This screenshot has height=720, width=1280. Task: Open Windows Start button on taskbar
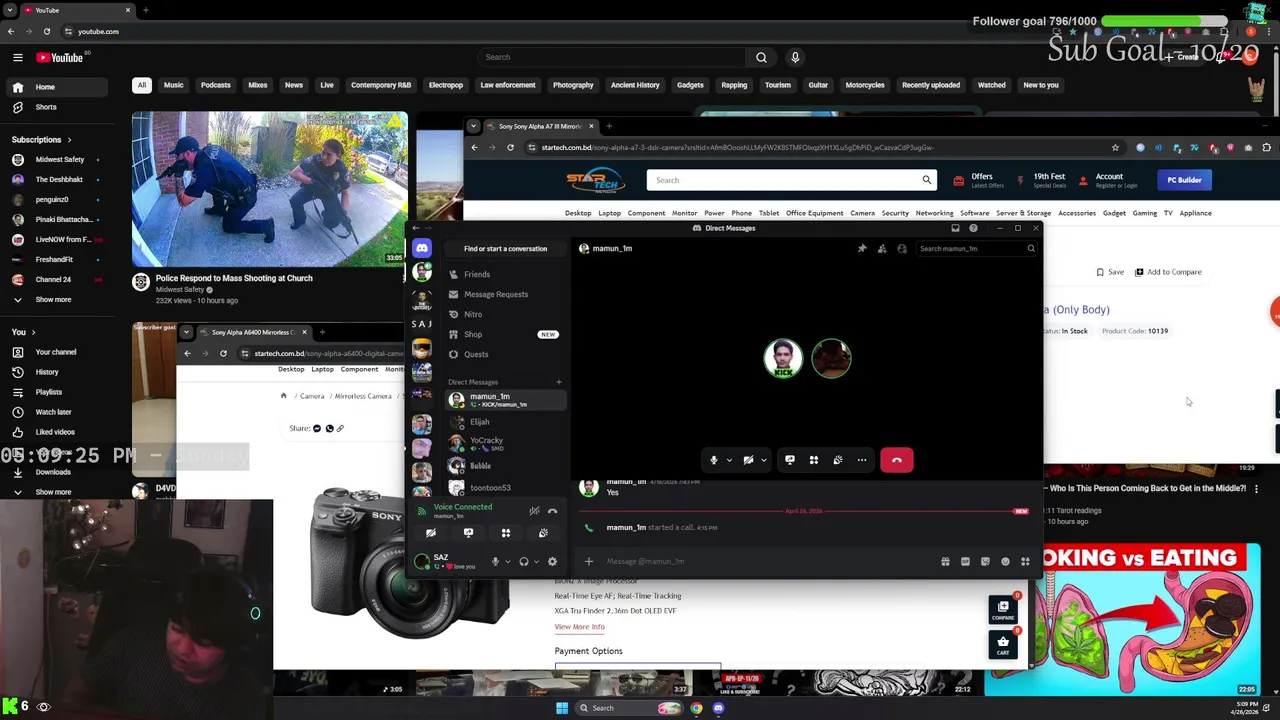562,708
